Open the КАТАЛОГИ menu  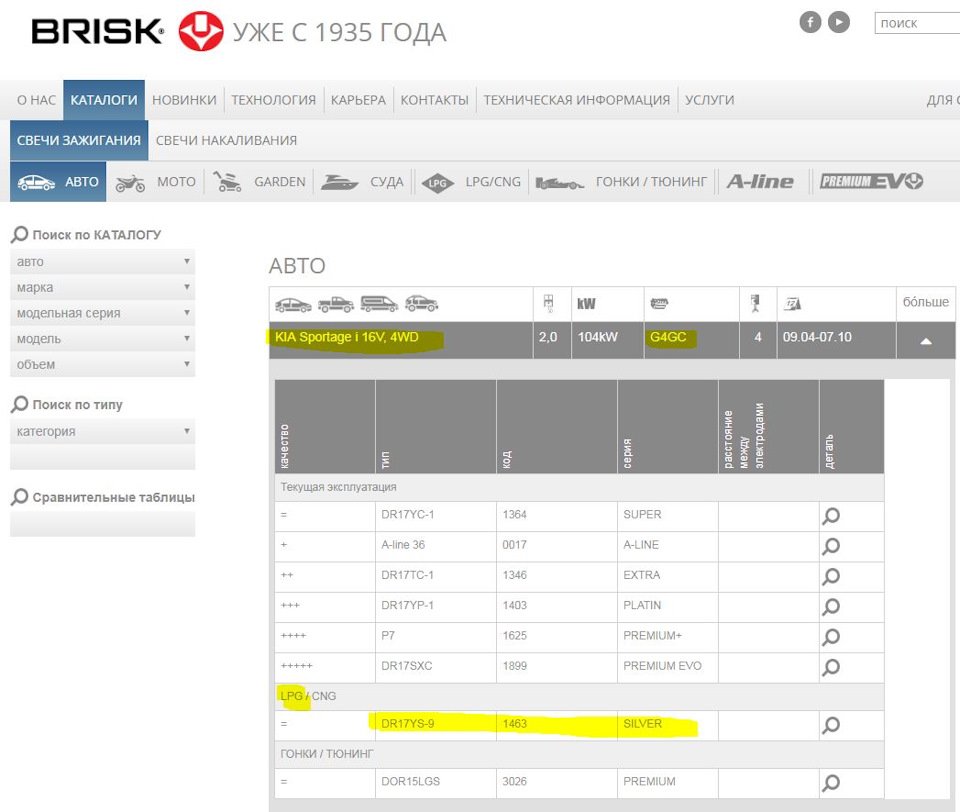coord(104,100)
